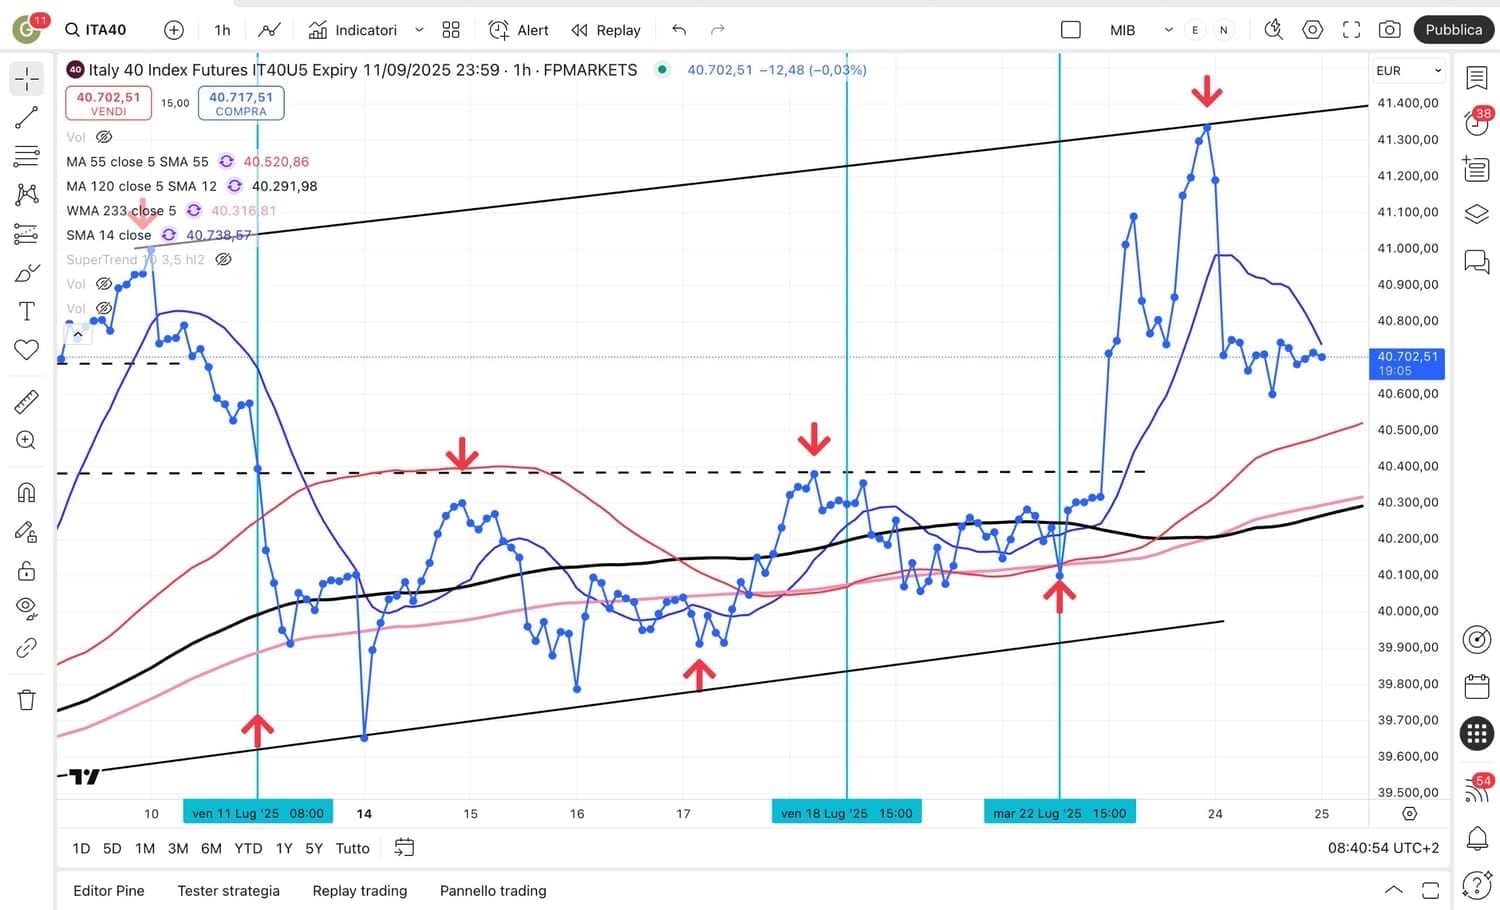Create an alert with Alert button
1500x910 pixels.
(x=519, y=30)
